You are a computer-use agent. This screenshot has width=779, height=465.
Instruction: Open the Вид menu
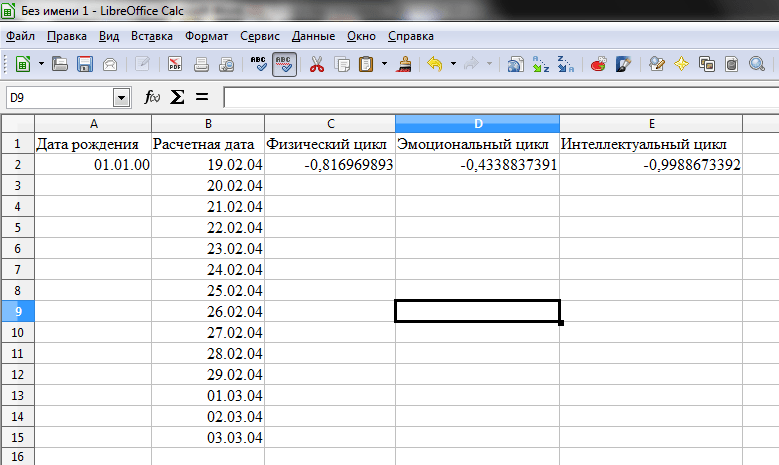[109, 36]
